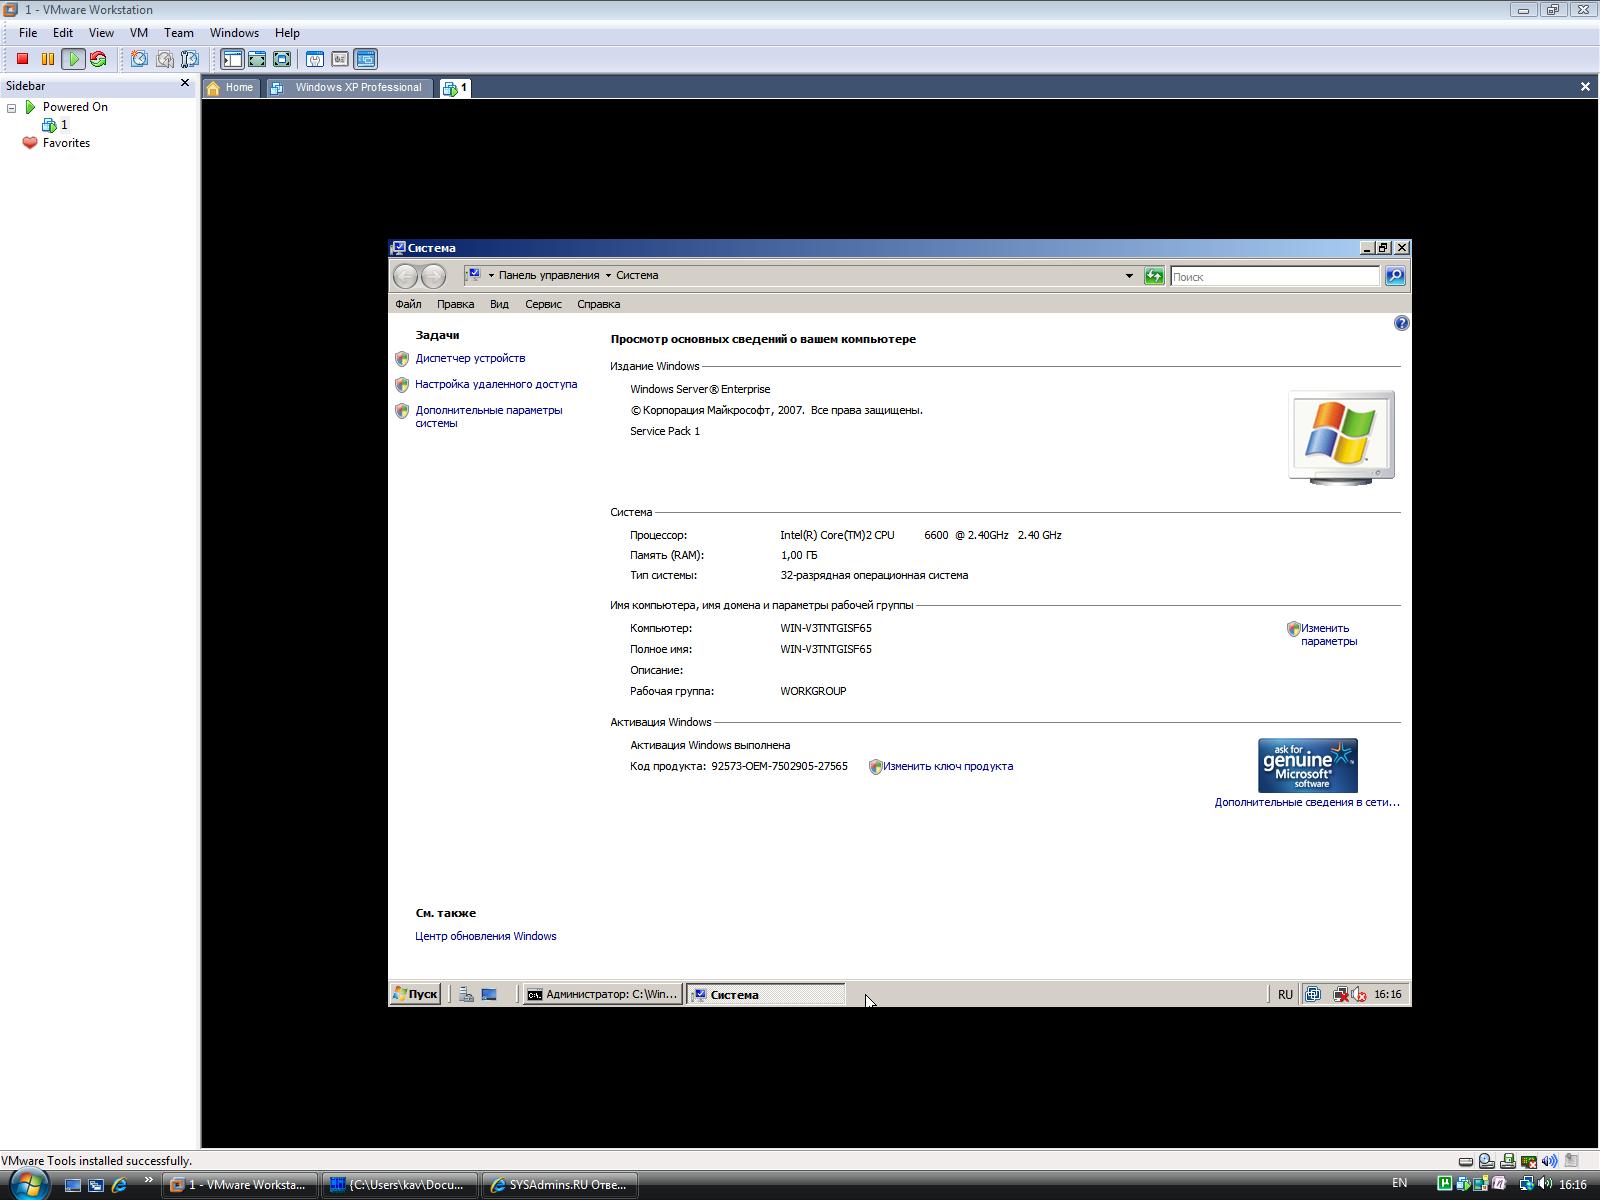Switch to Quick Switch mode icon
Image resolution: width=1600 pixels, height=1200 pixels.
257,59
